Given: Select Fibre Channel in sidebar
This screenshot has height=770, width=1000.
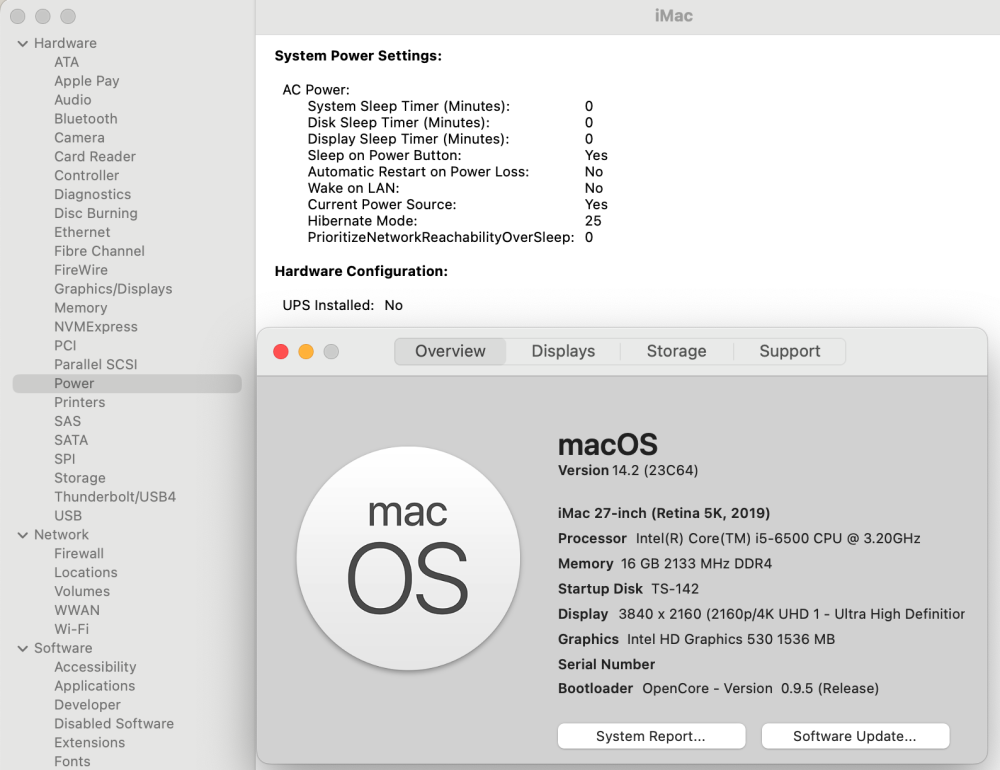Looking at the screenshot, I should [x=99, y=251].
